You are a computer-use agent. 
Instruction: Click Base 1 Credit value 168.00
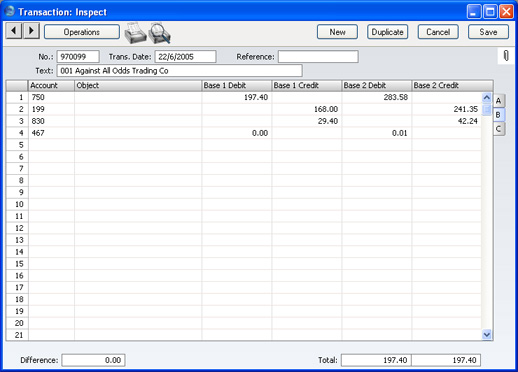(x=326, y=109)
